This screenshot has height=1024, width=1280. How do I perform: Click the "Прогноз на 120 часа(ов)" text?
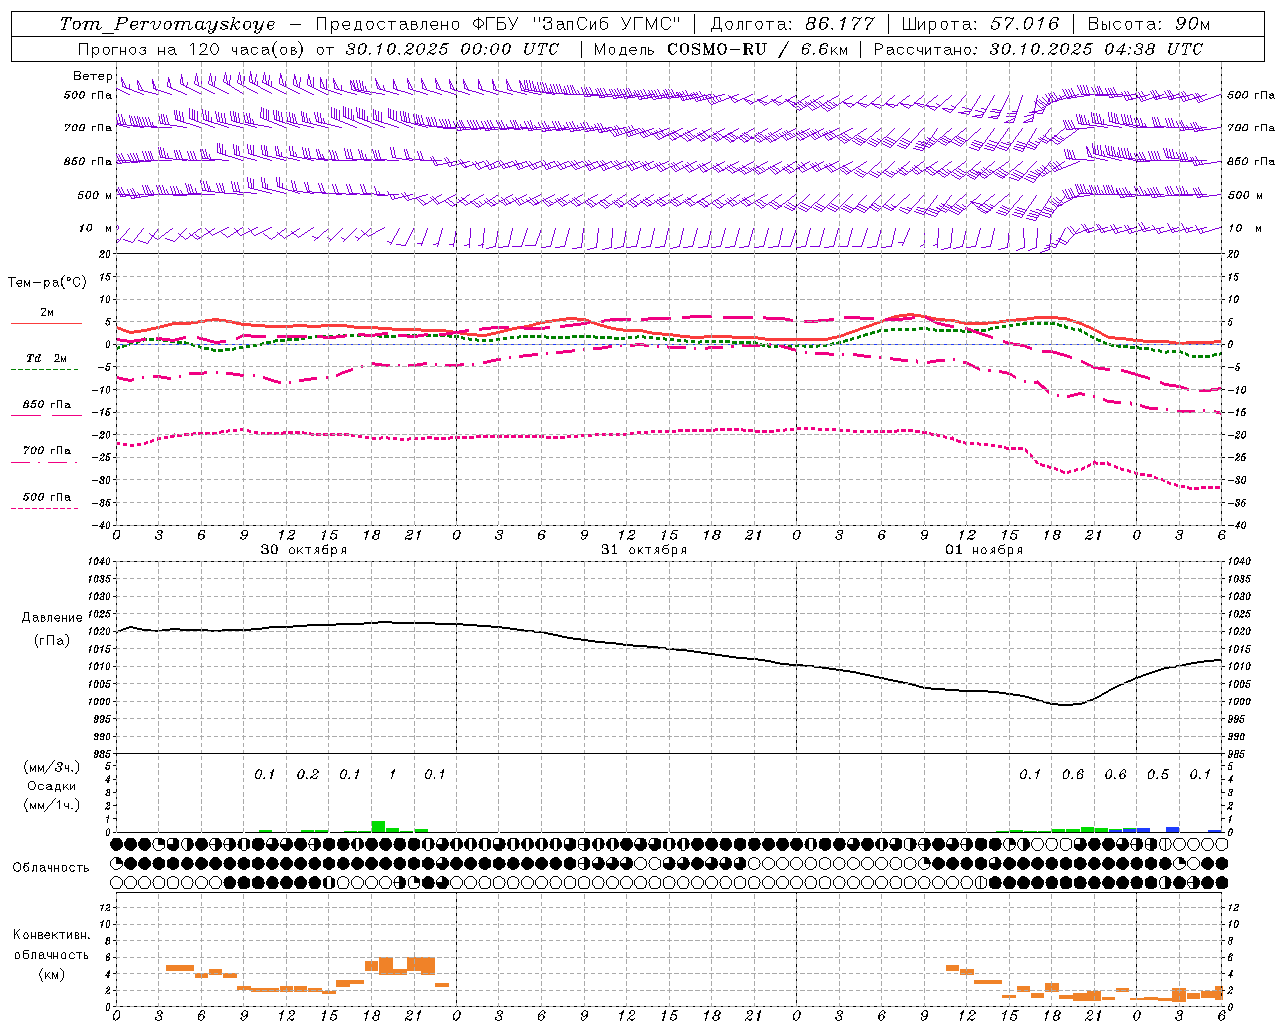coord(192,49)
